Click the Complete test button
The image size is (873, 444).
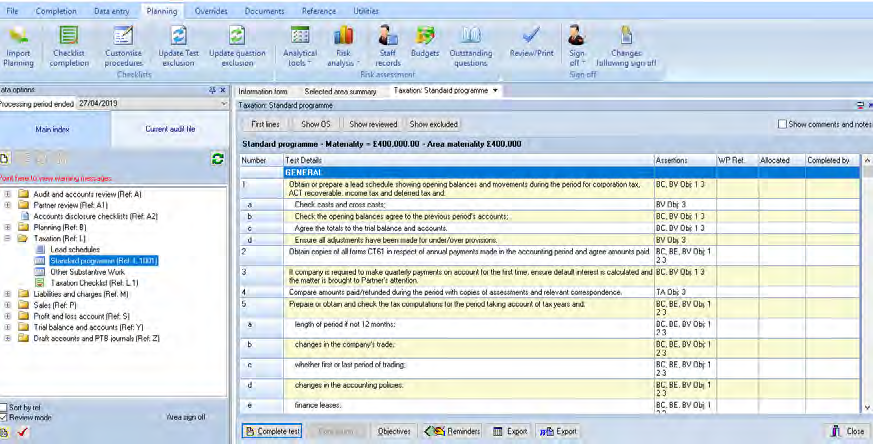(x=272, y=431)
